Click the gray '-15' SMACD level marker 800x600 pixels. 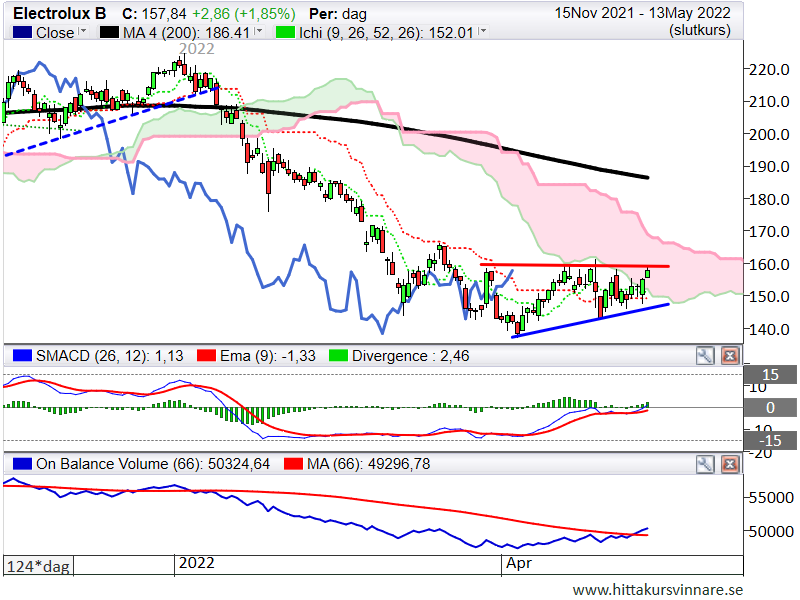coord(770,440)
